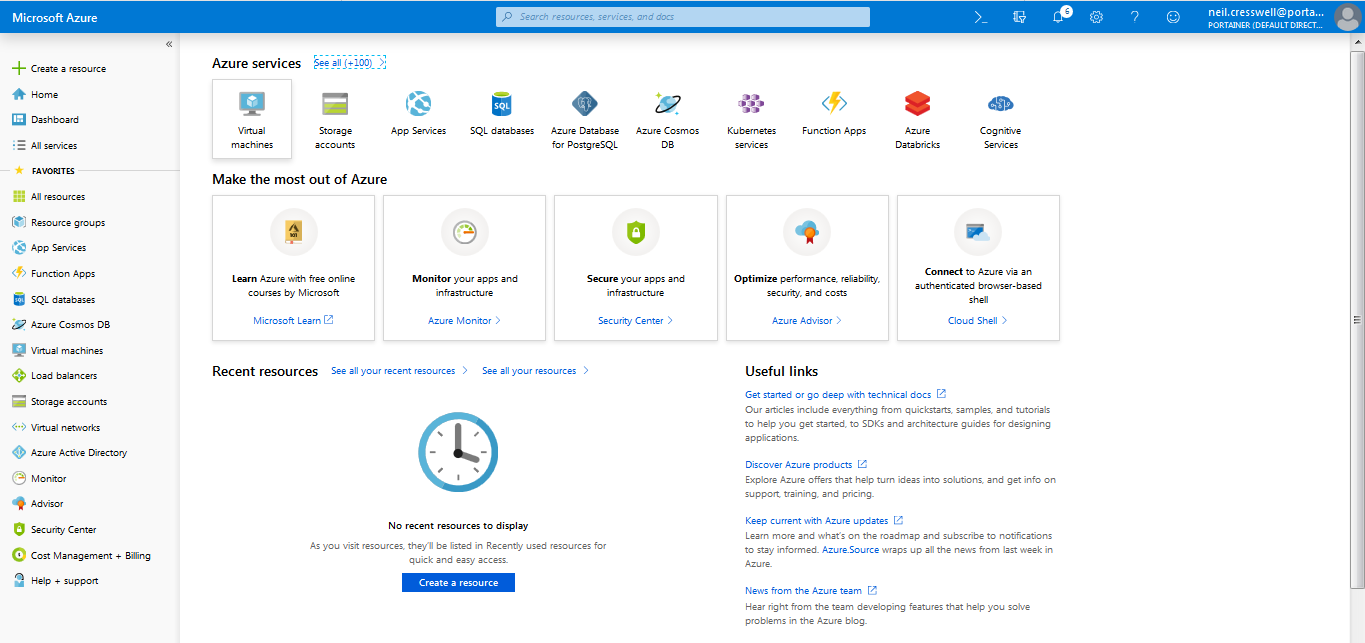Open Cost Management + Billing in sidebar

pyautogui.click(x=90, y=556)
